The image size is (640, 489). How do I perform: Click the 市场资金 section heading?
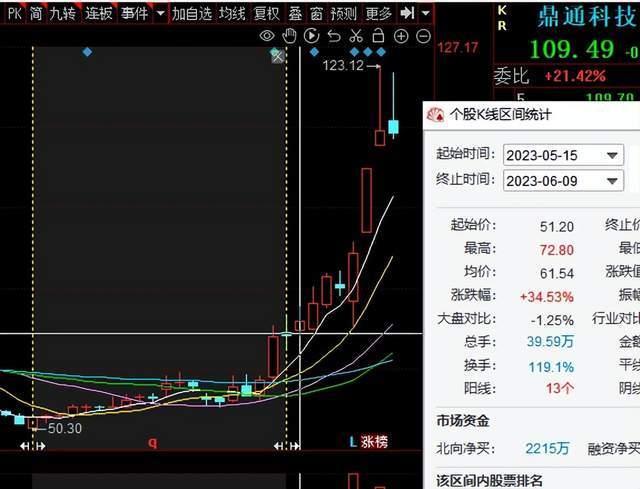463,420
